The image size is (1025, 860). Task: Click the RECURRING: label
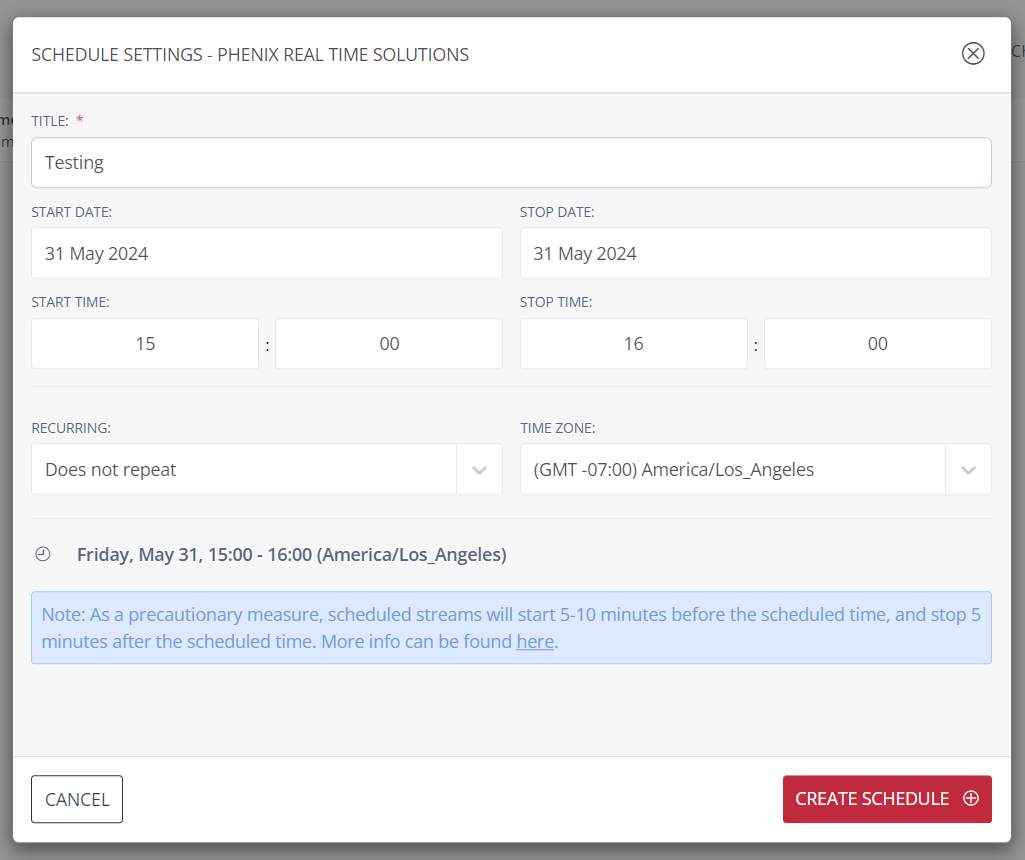(x=71, y=428)
